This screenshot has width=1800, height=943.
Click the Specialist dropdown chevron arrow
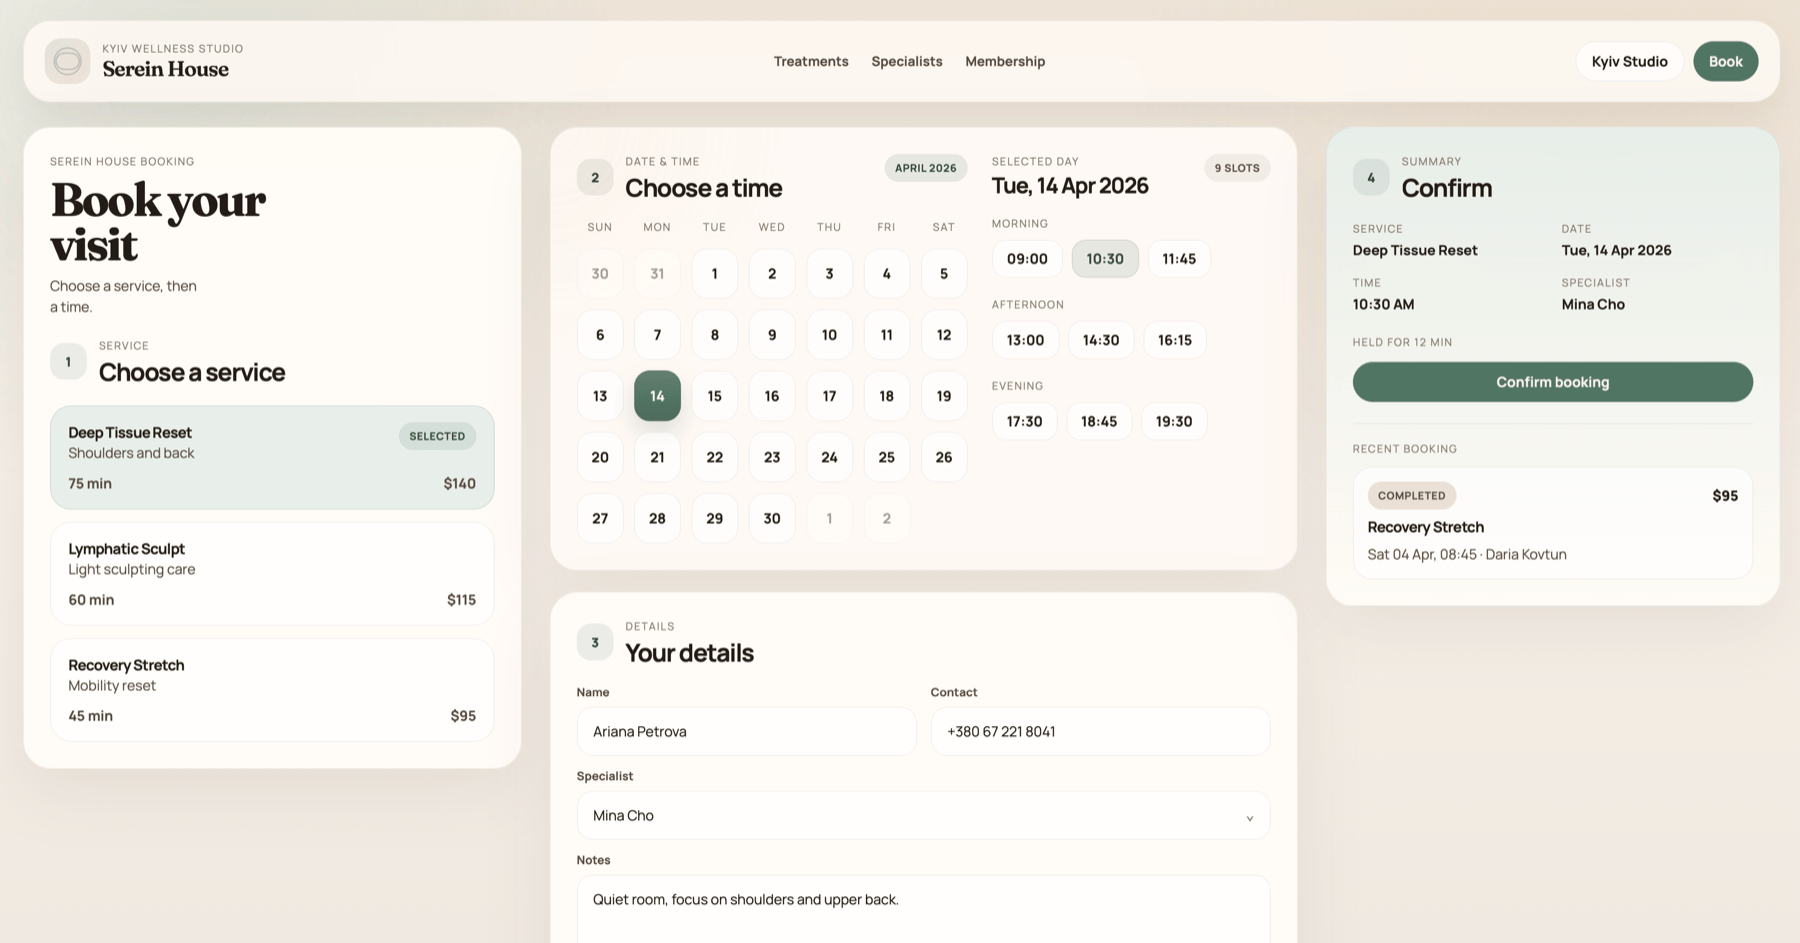(x=1249, y=818)
